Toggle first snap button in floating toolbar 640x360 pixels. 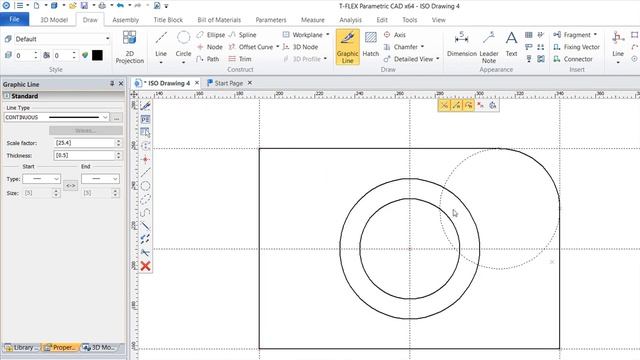(x=444, y=105)
